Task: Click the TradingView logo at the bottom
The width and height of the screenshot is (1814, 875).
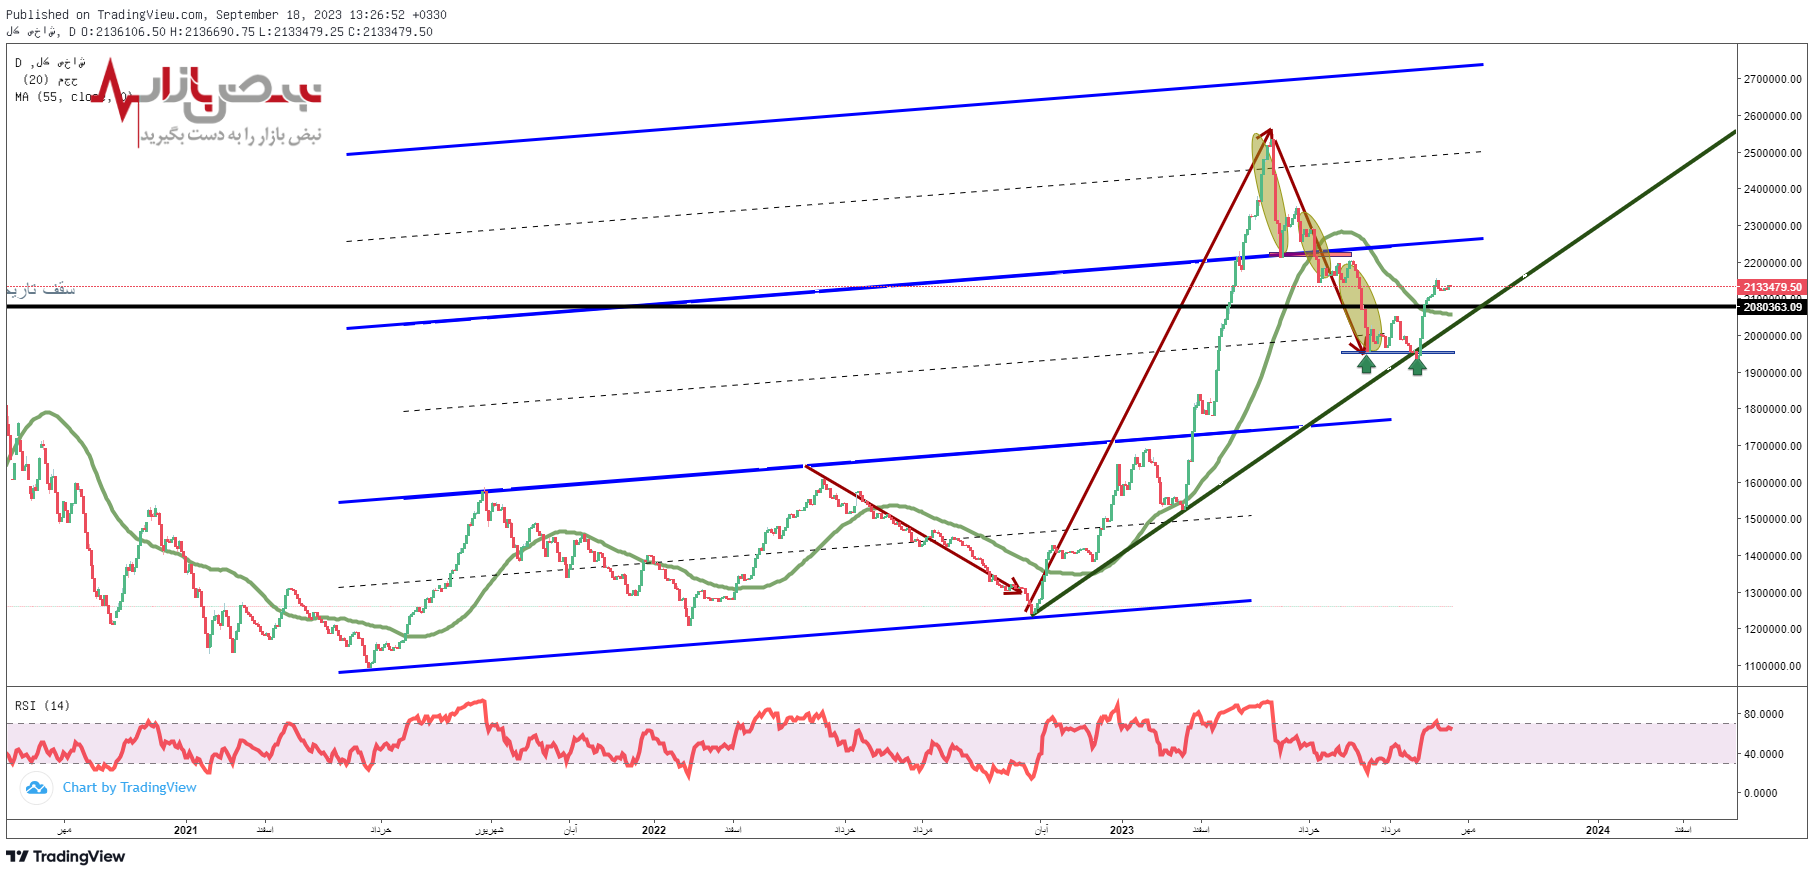Action: [x=66, y=857]
